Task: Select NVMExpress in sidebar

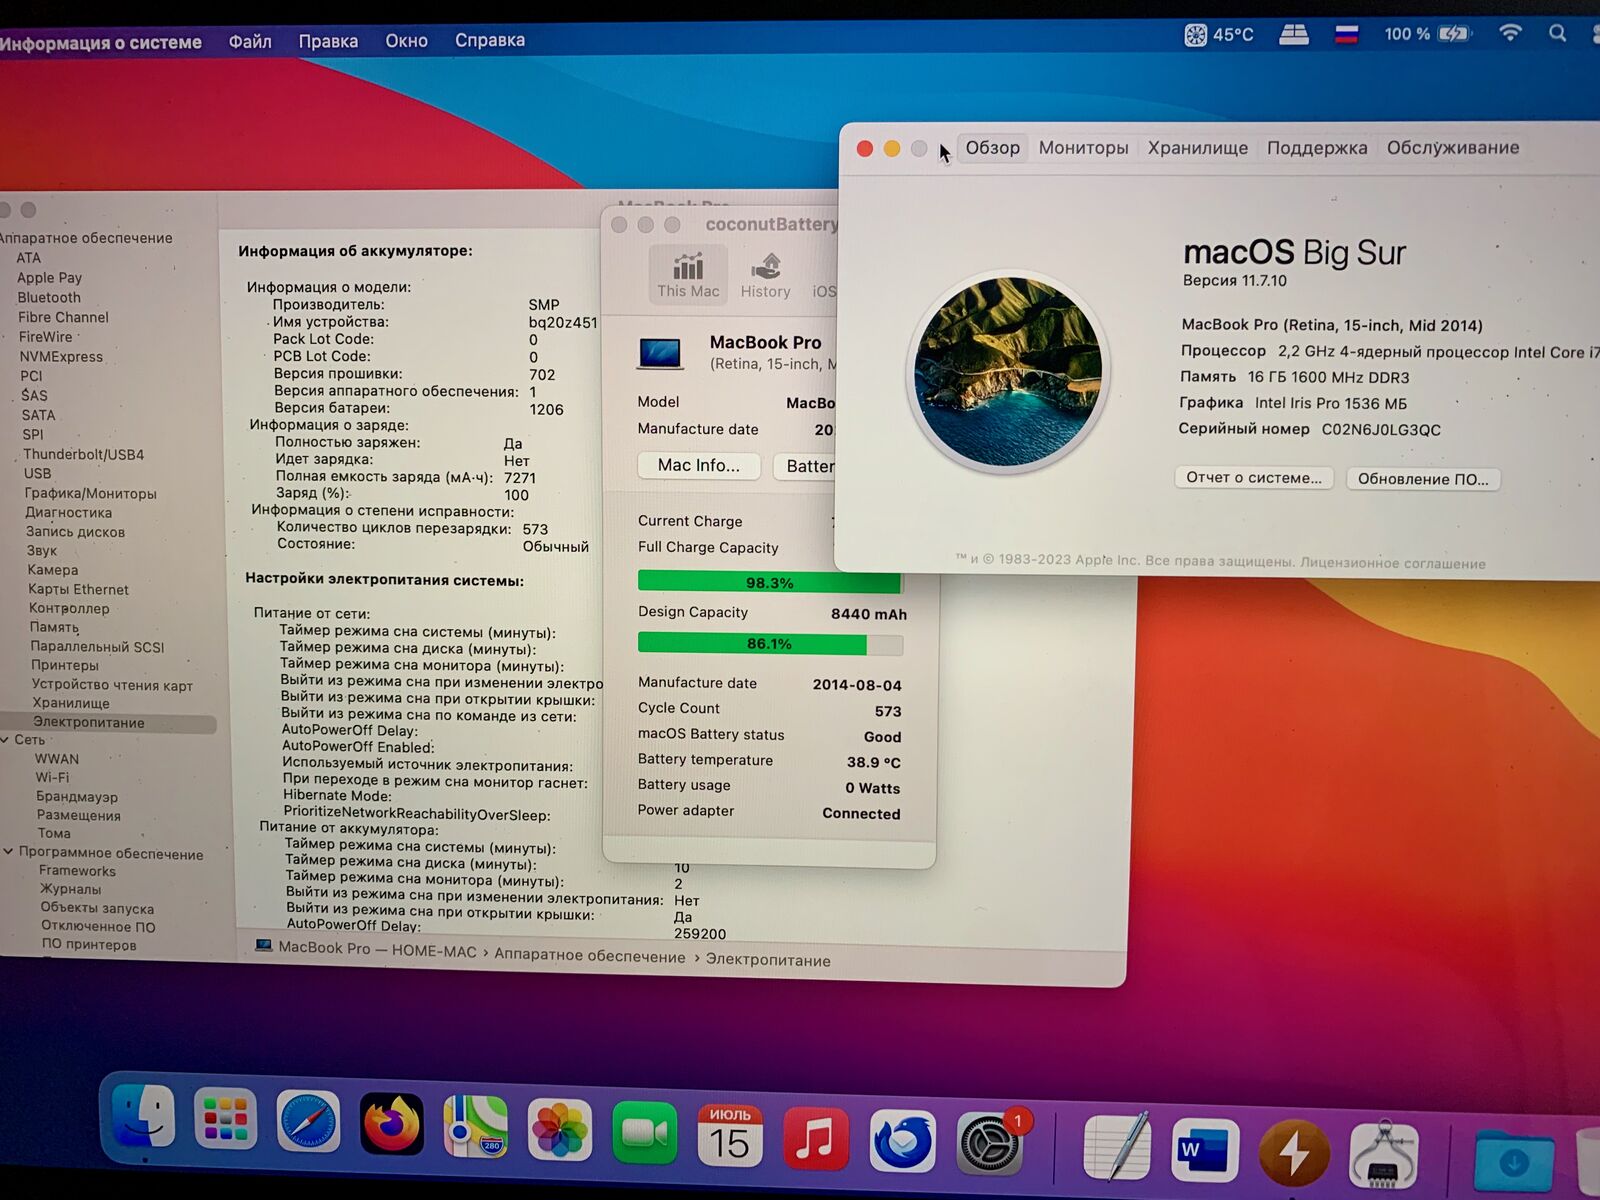Action: point(61,356)
